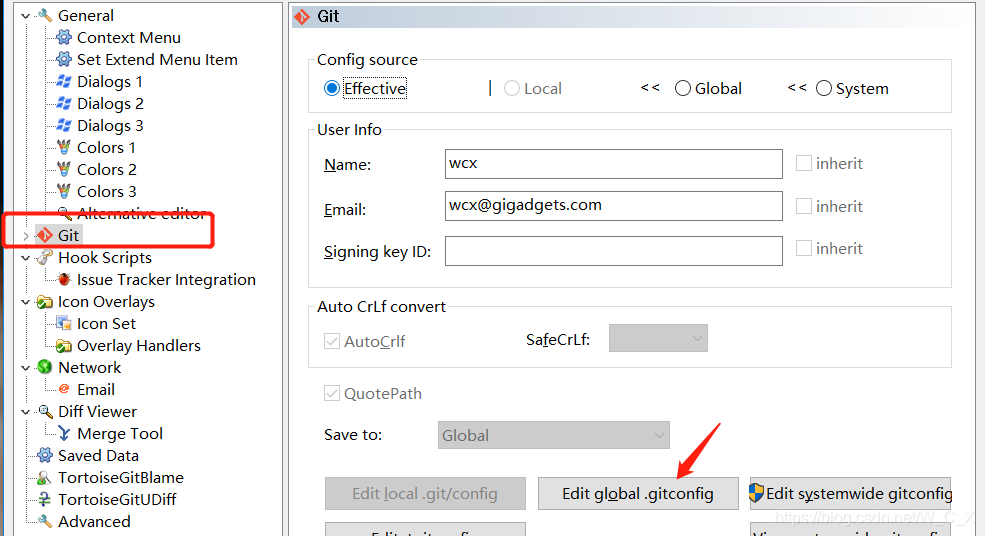Click the Icon Set icon
The height and width of the screenshot is (536, 985).
coord(63,323)
